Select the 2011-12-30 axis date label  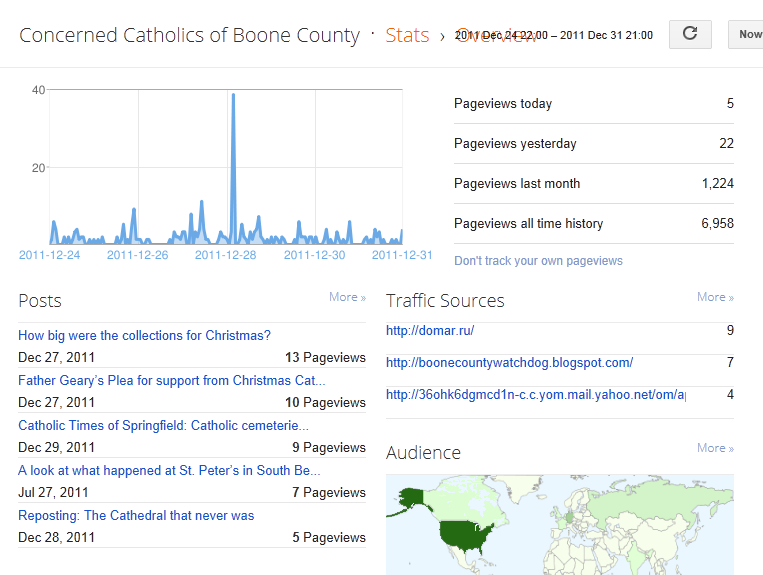314,255
